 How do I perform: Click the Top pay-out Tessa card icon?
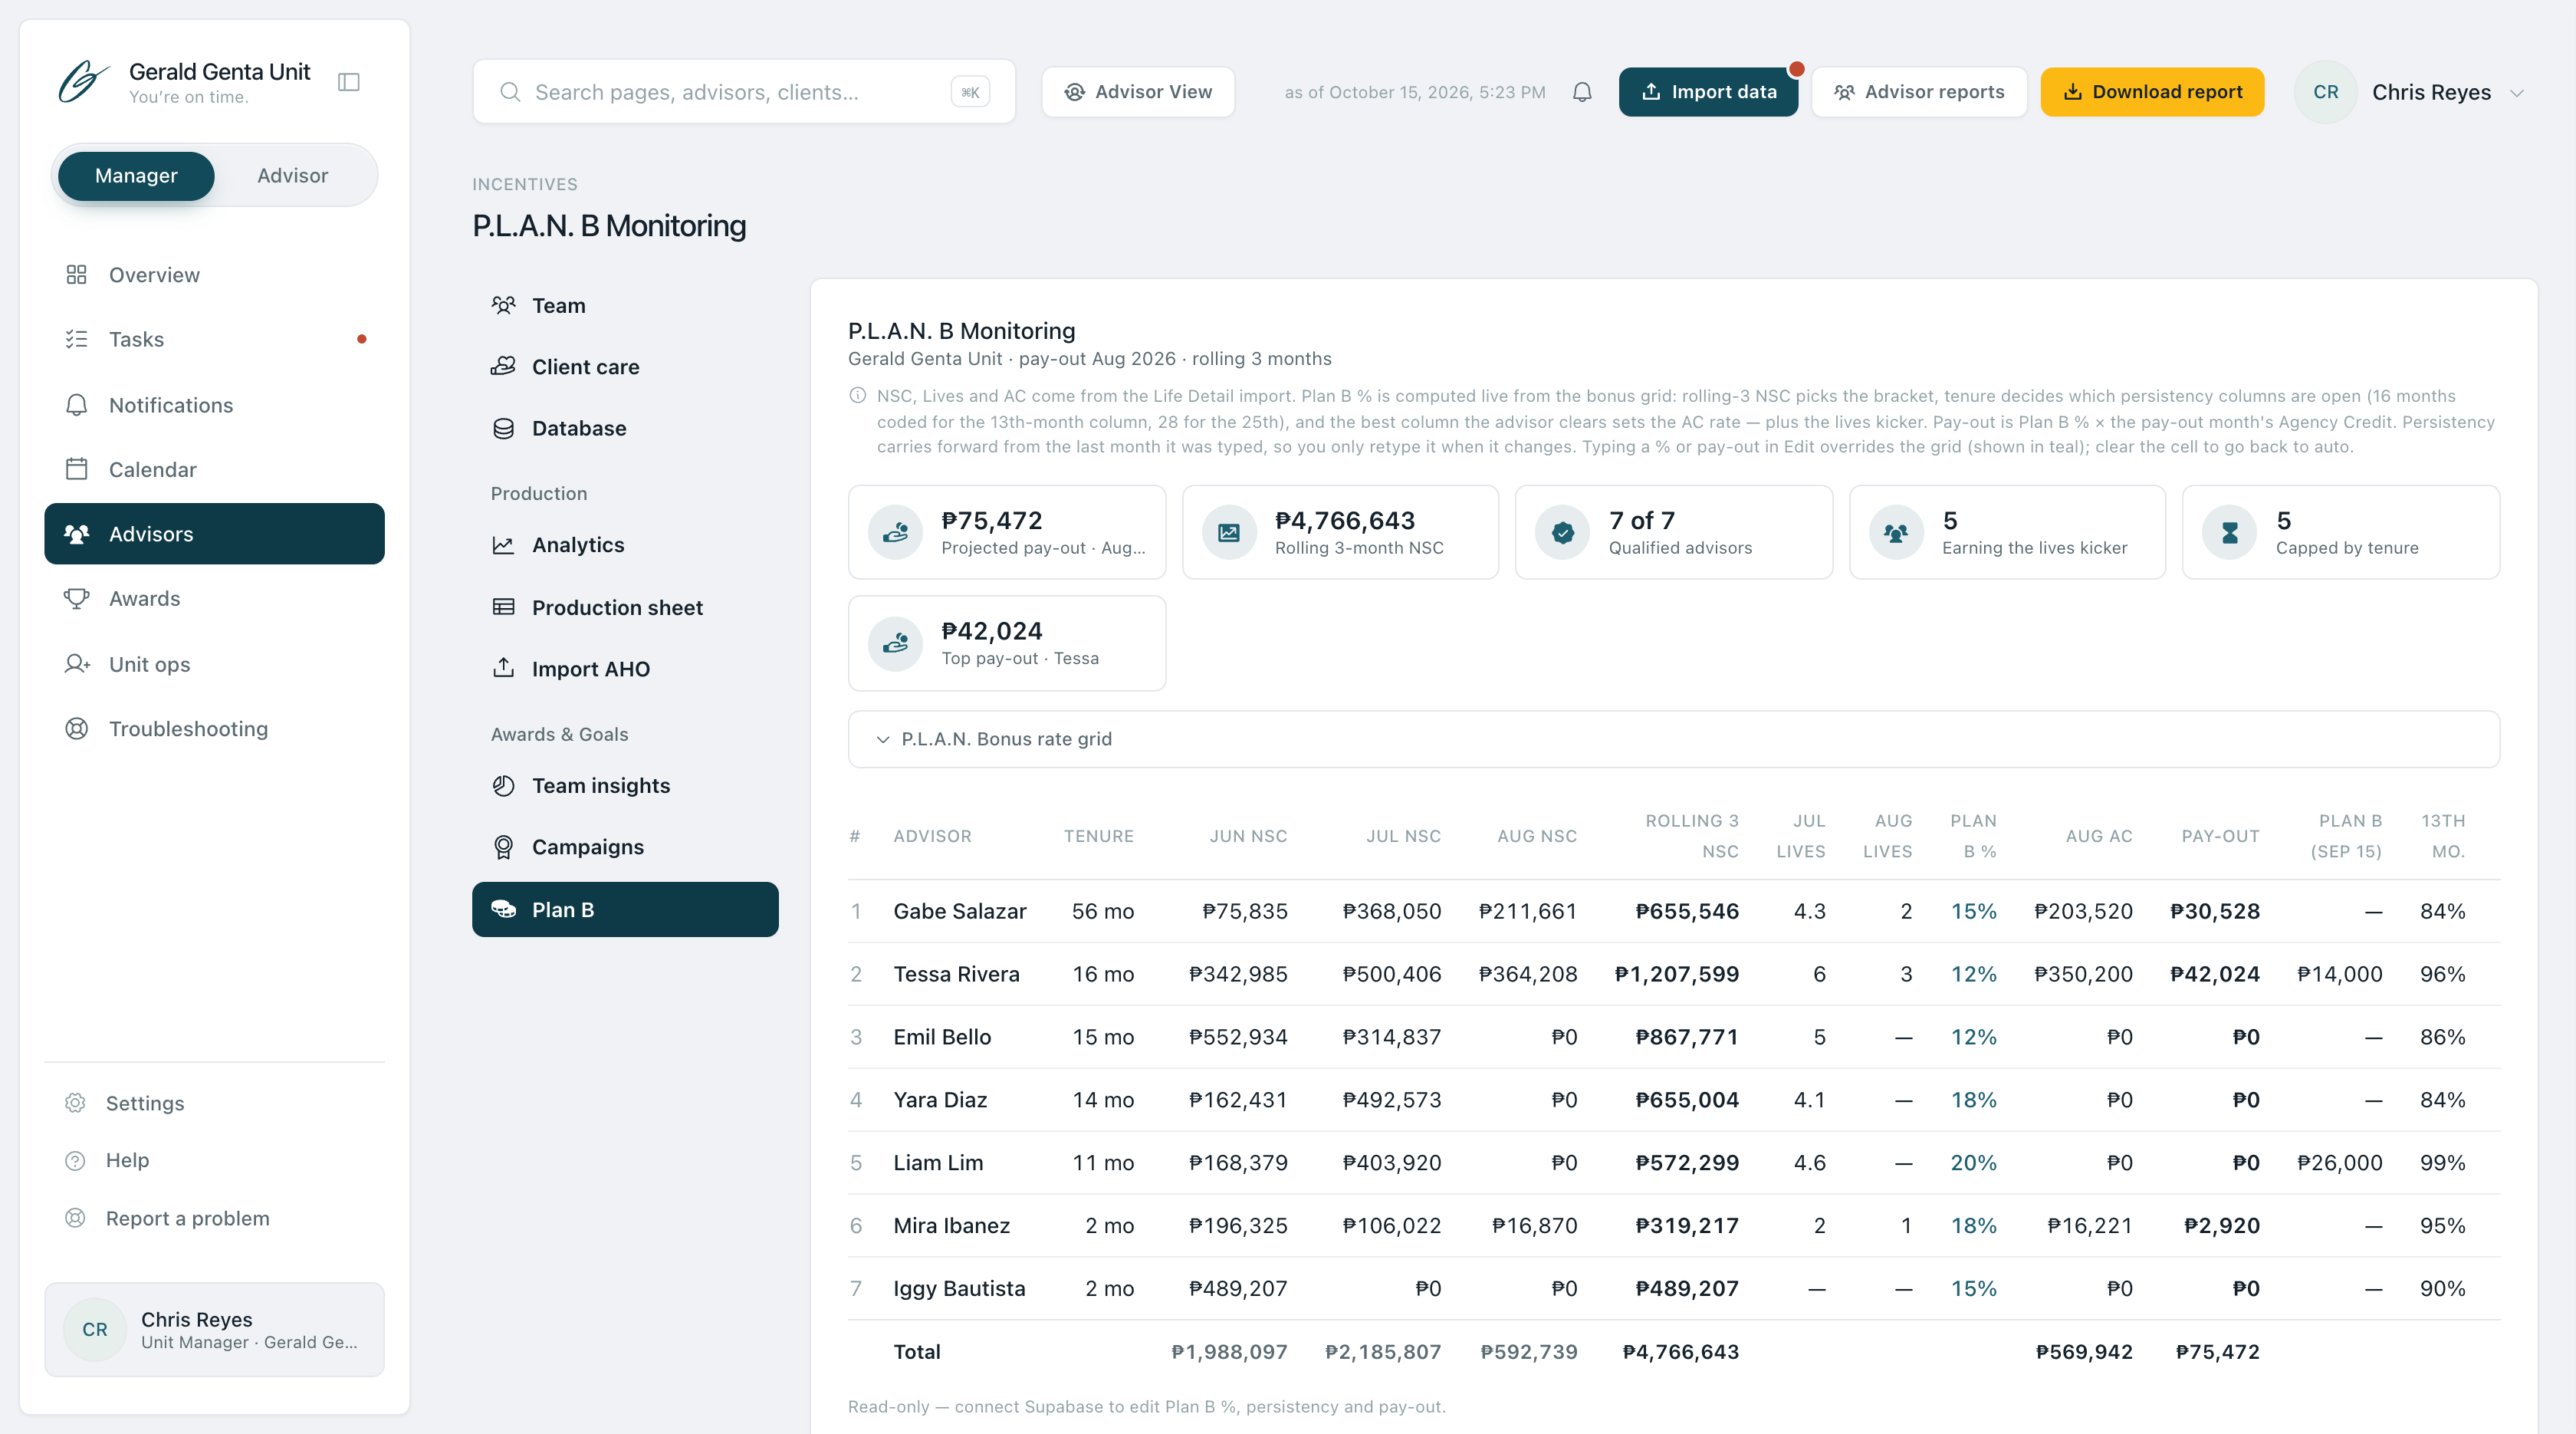(x=895, y=643)
